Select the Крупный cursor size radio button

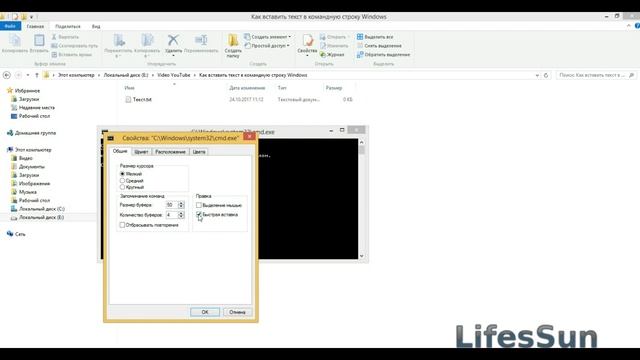pyautogui.click(x=122, y=187)
